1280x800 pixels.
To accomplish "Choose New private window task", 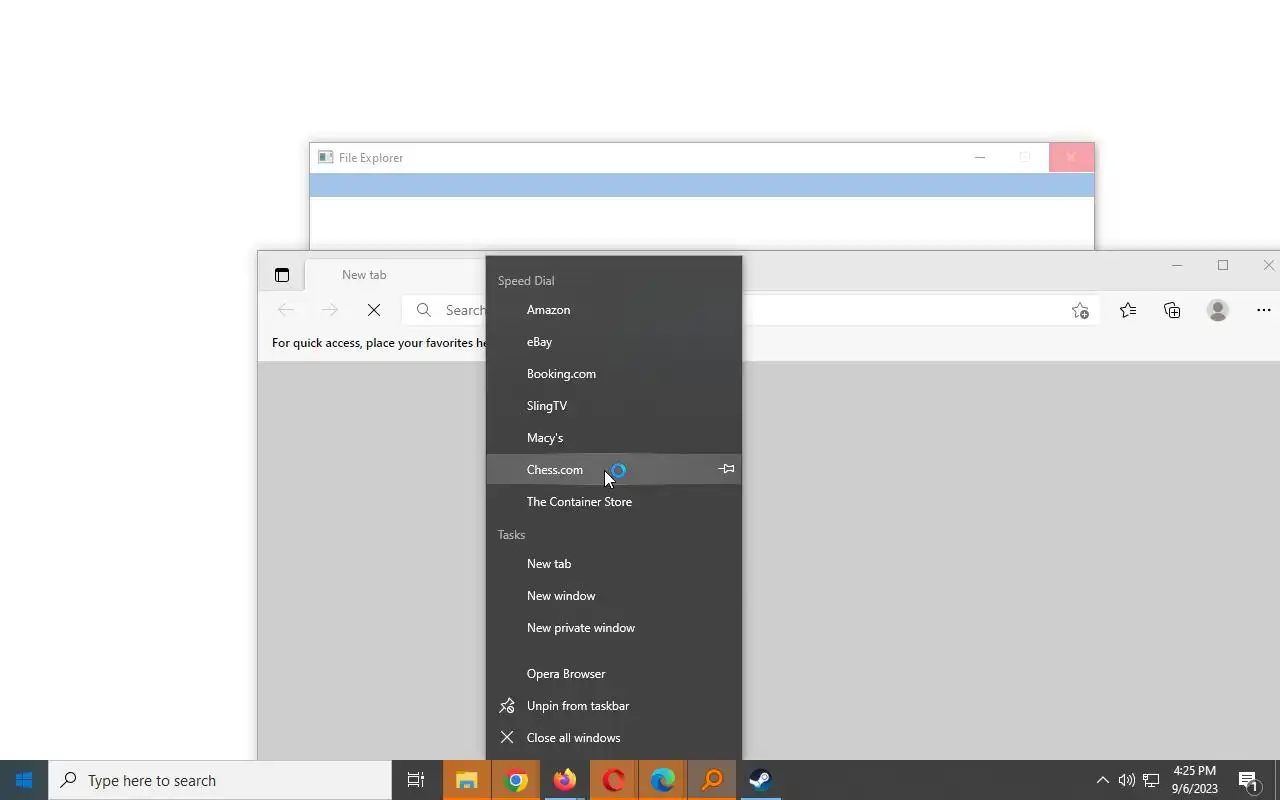I will click(x=613, y=628).
